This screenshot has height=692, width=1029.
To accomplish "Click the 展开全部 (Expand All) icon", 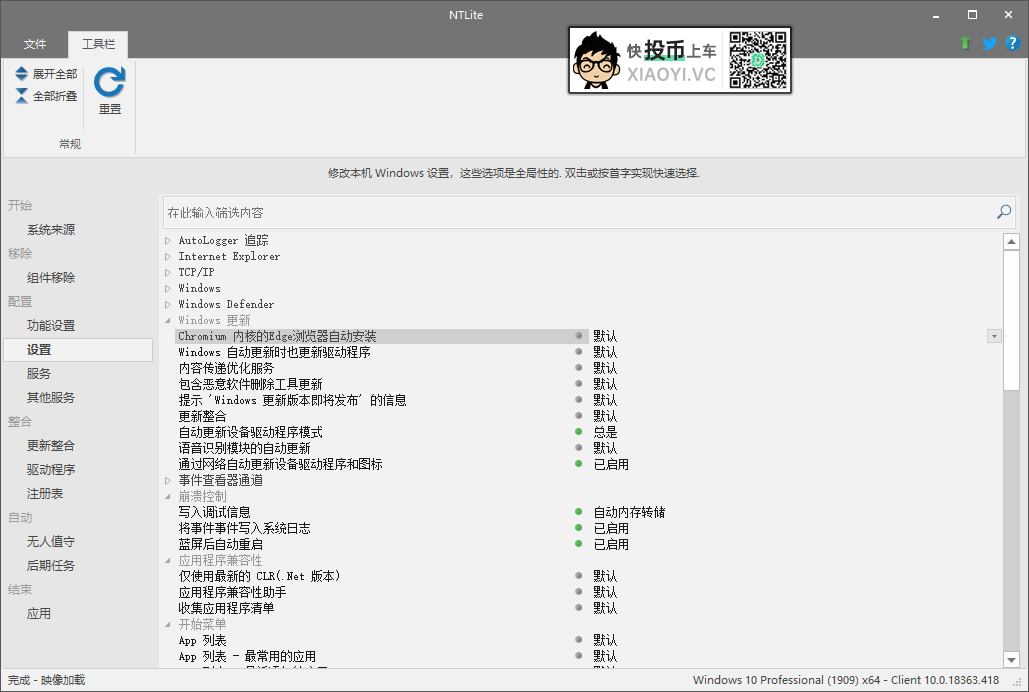I will 20,72.
